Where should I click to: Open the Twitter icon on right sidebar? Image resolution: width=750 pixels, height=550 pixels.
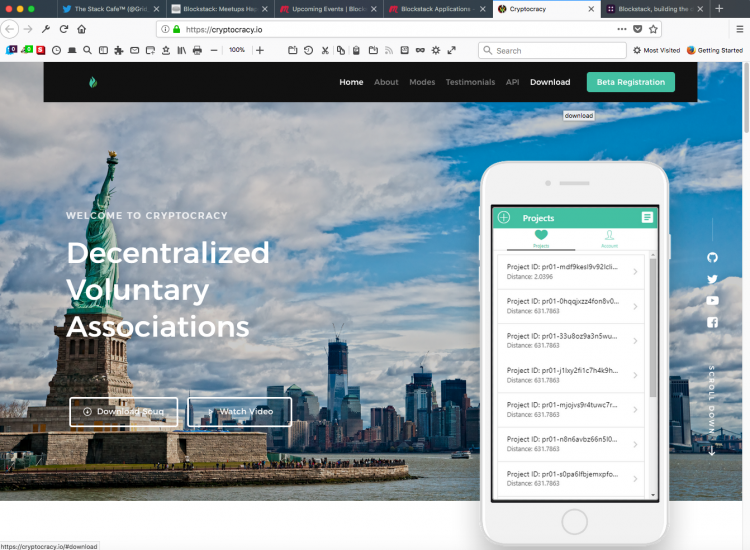tap(712, 279)
